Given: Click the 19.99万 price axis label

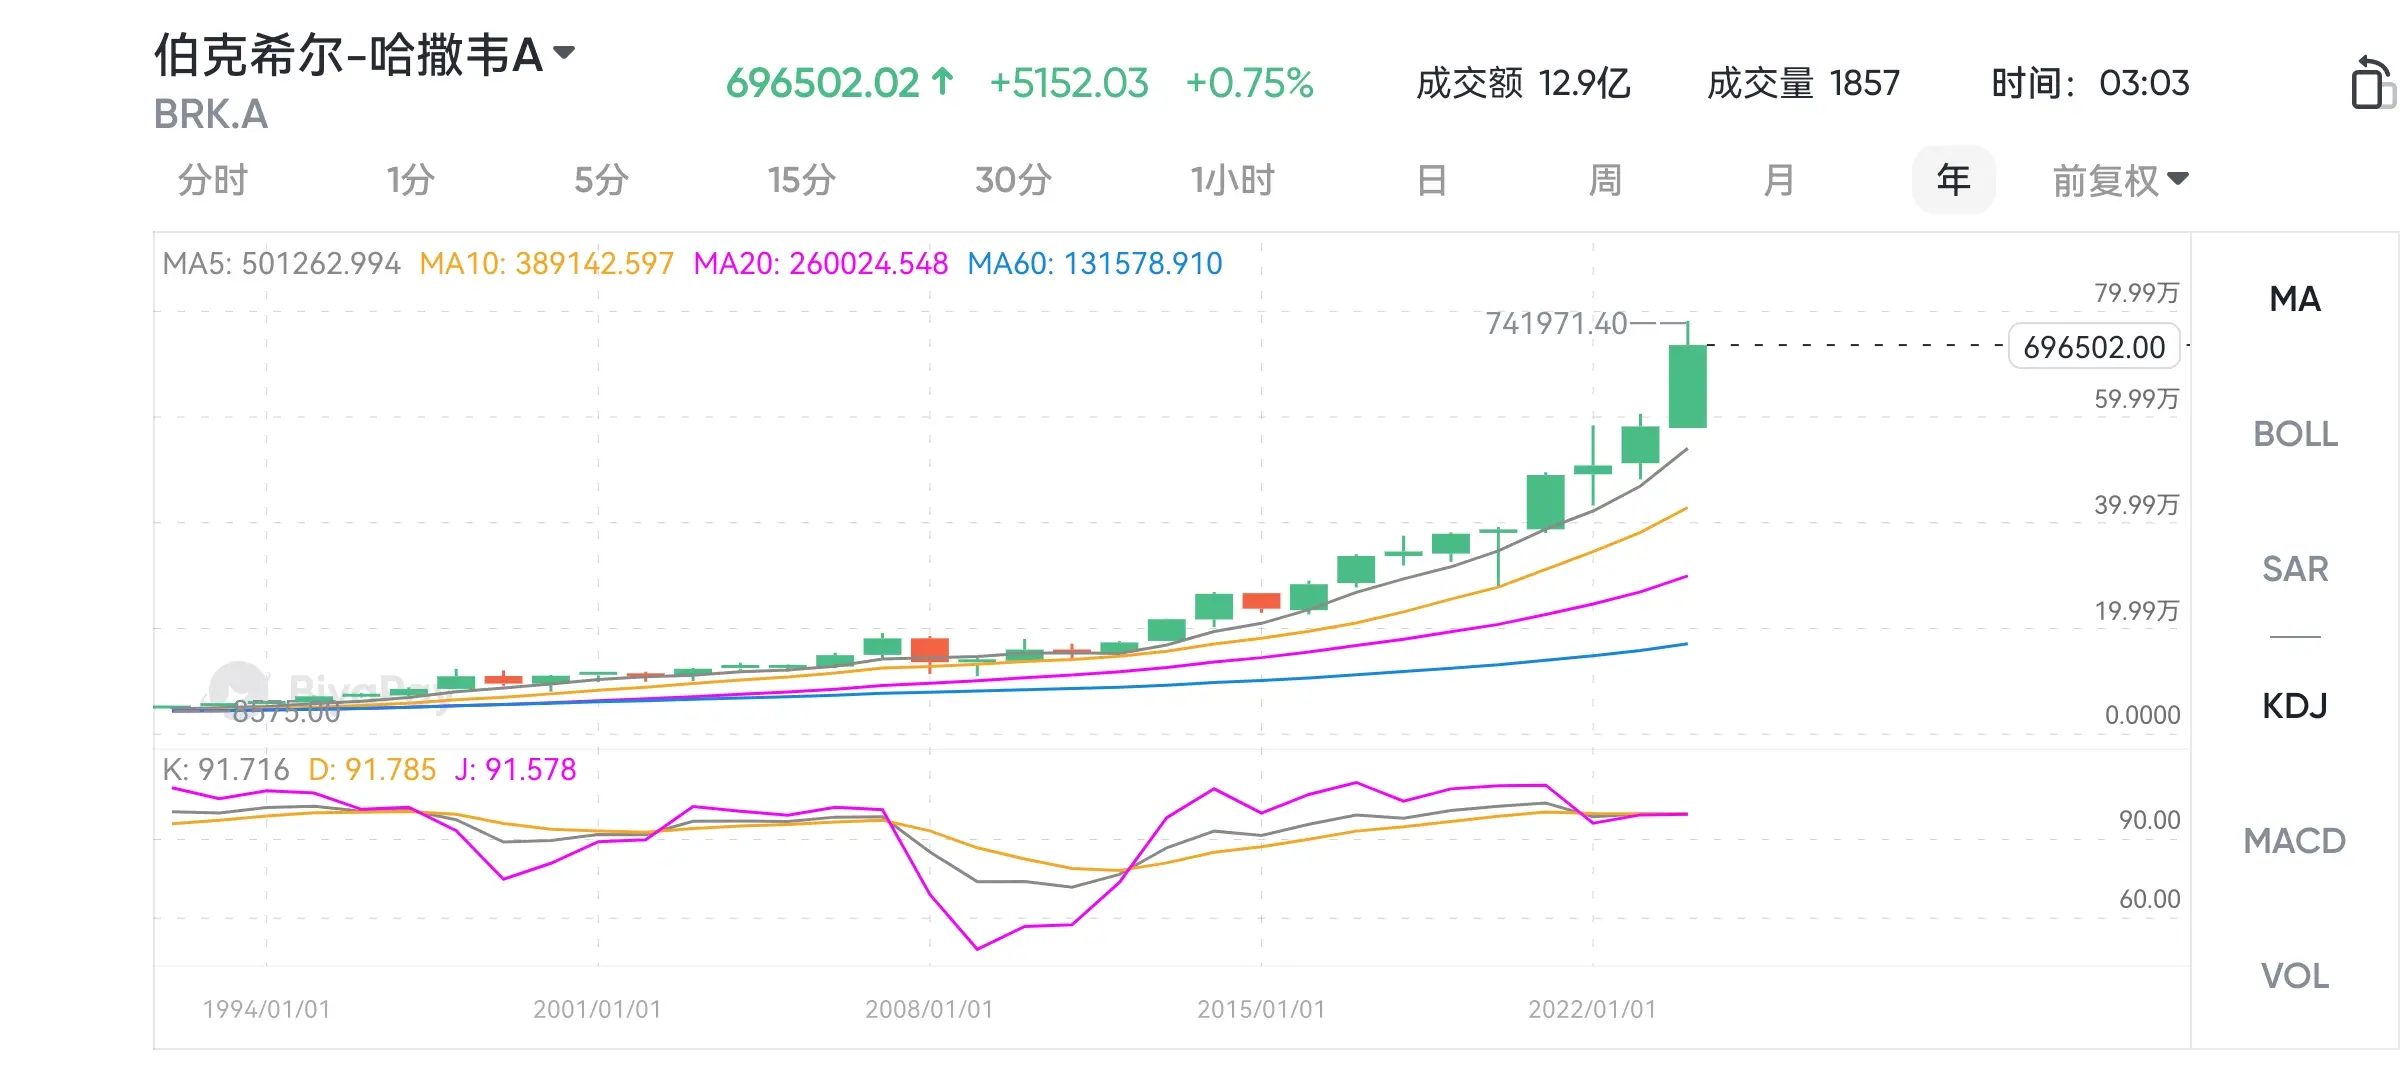Looking at the screenshot, I should click(2136, 611).
